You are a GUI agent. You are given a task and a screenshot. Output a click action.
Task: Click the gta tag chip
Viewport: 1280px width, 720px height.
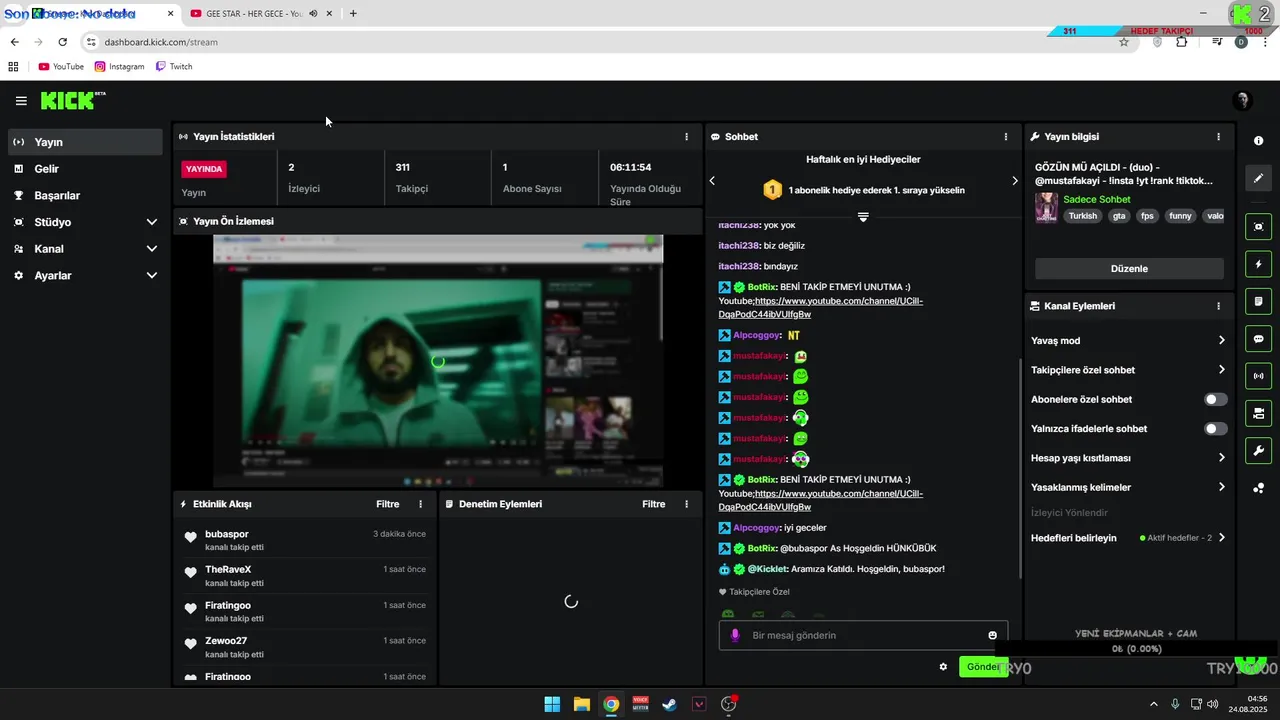(x=1119, y=216)
